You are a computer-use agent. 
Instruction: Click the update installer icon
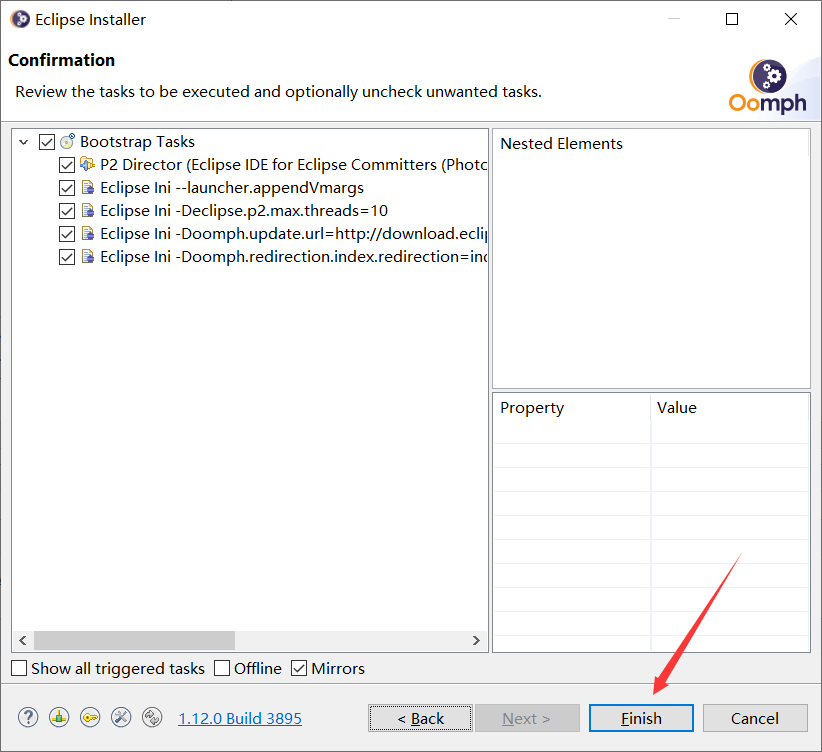[x=153, y=717]
